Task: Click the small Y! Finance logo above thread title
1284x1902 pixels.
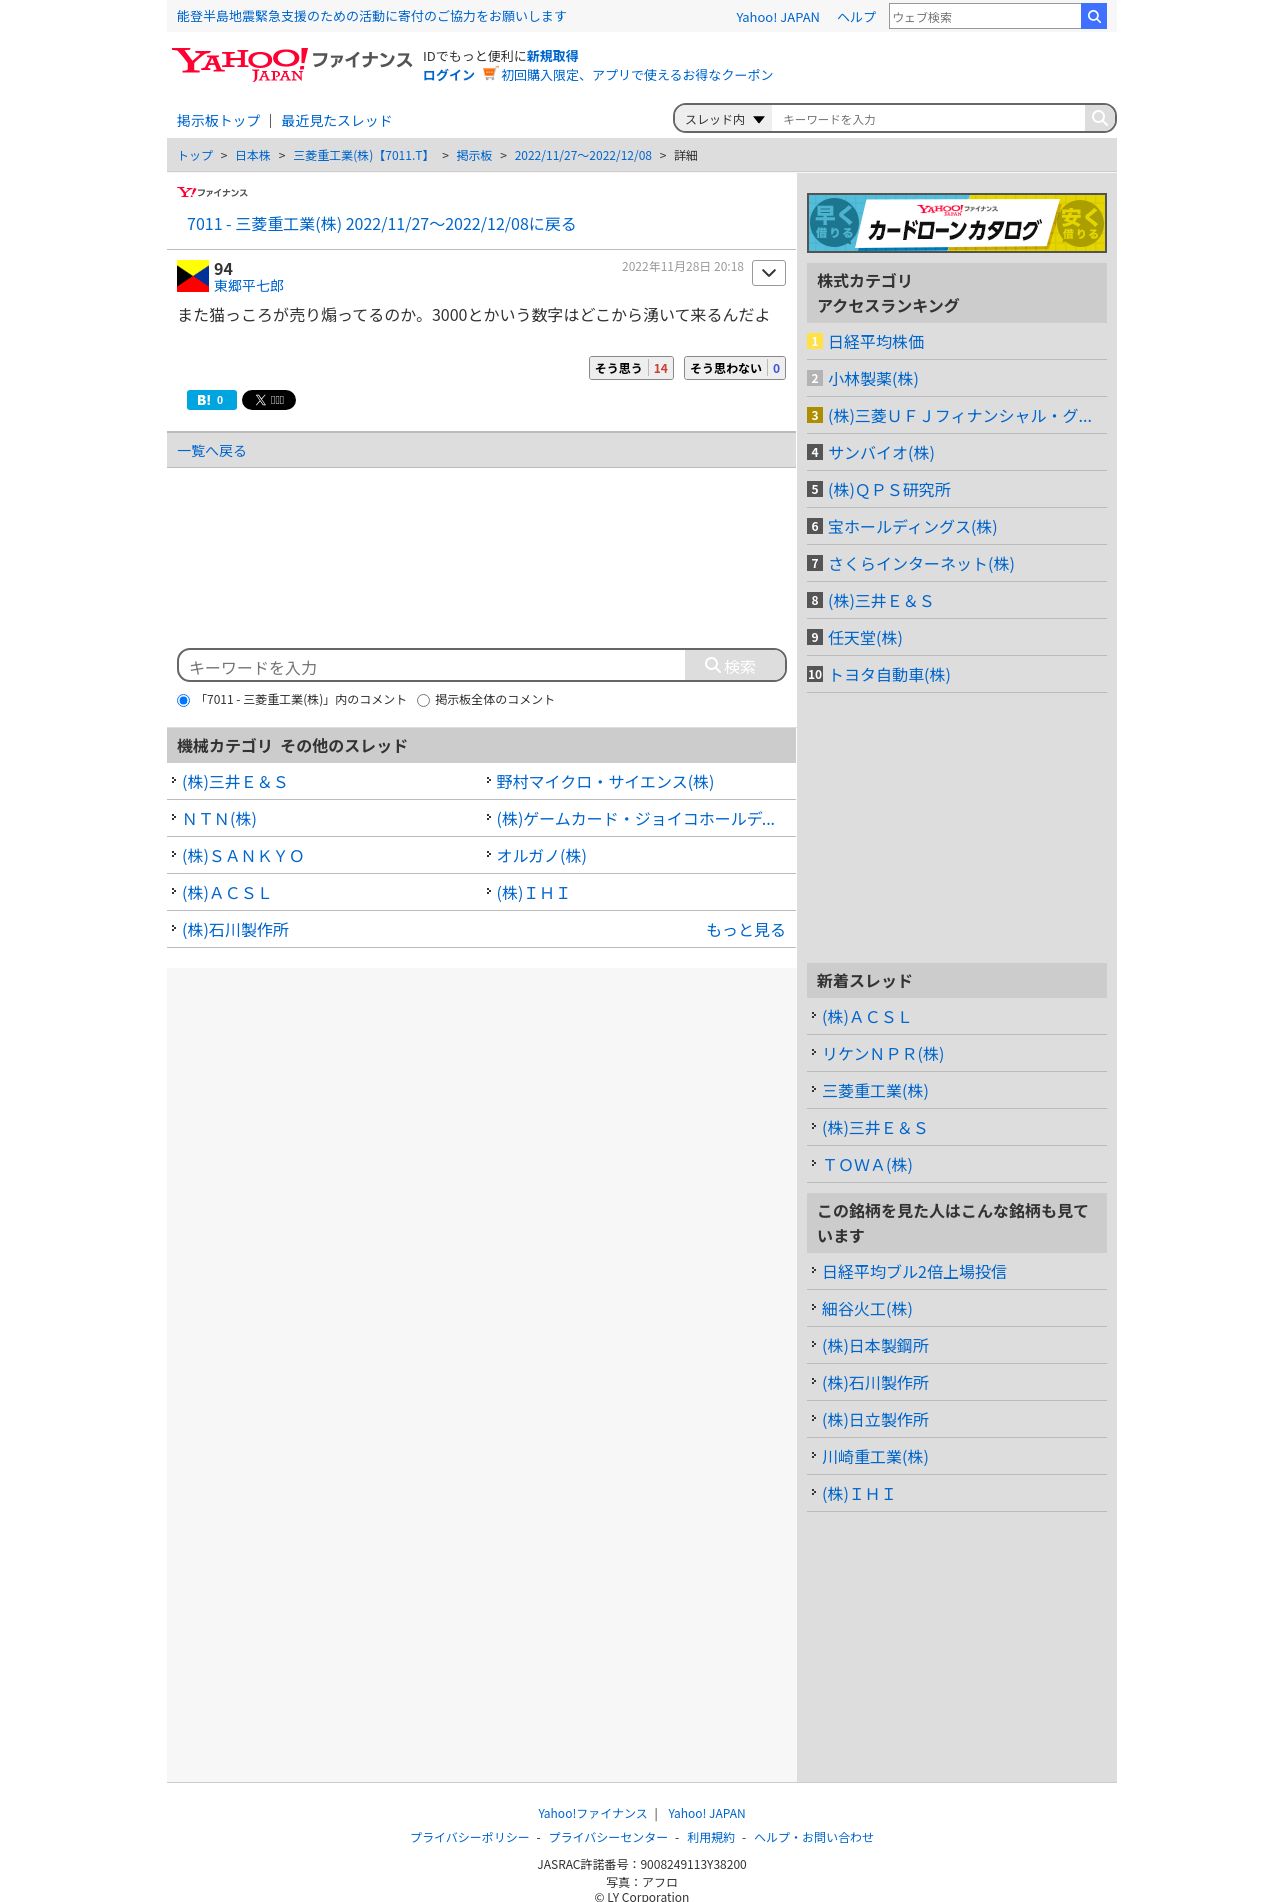Action: [212, 192]
